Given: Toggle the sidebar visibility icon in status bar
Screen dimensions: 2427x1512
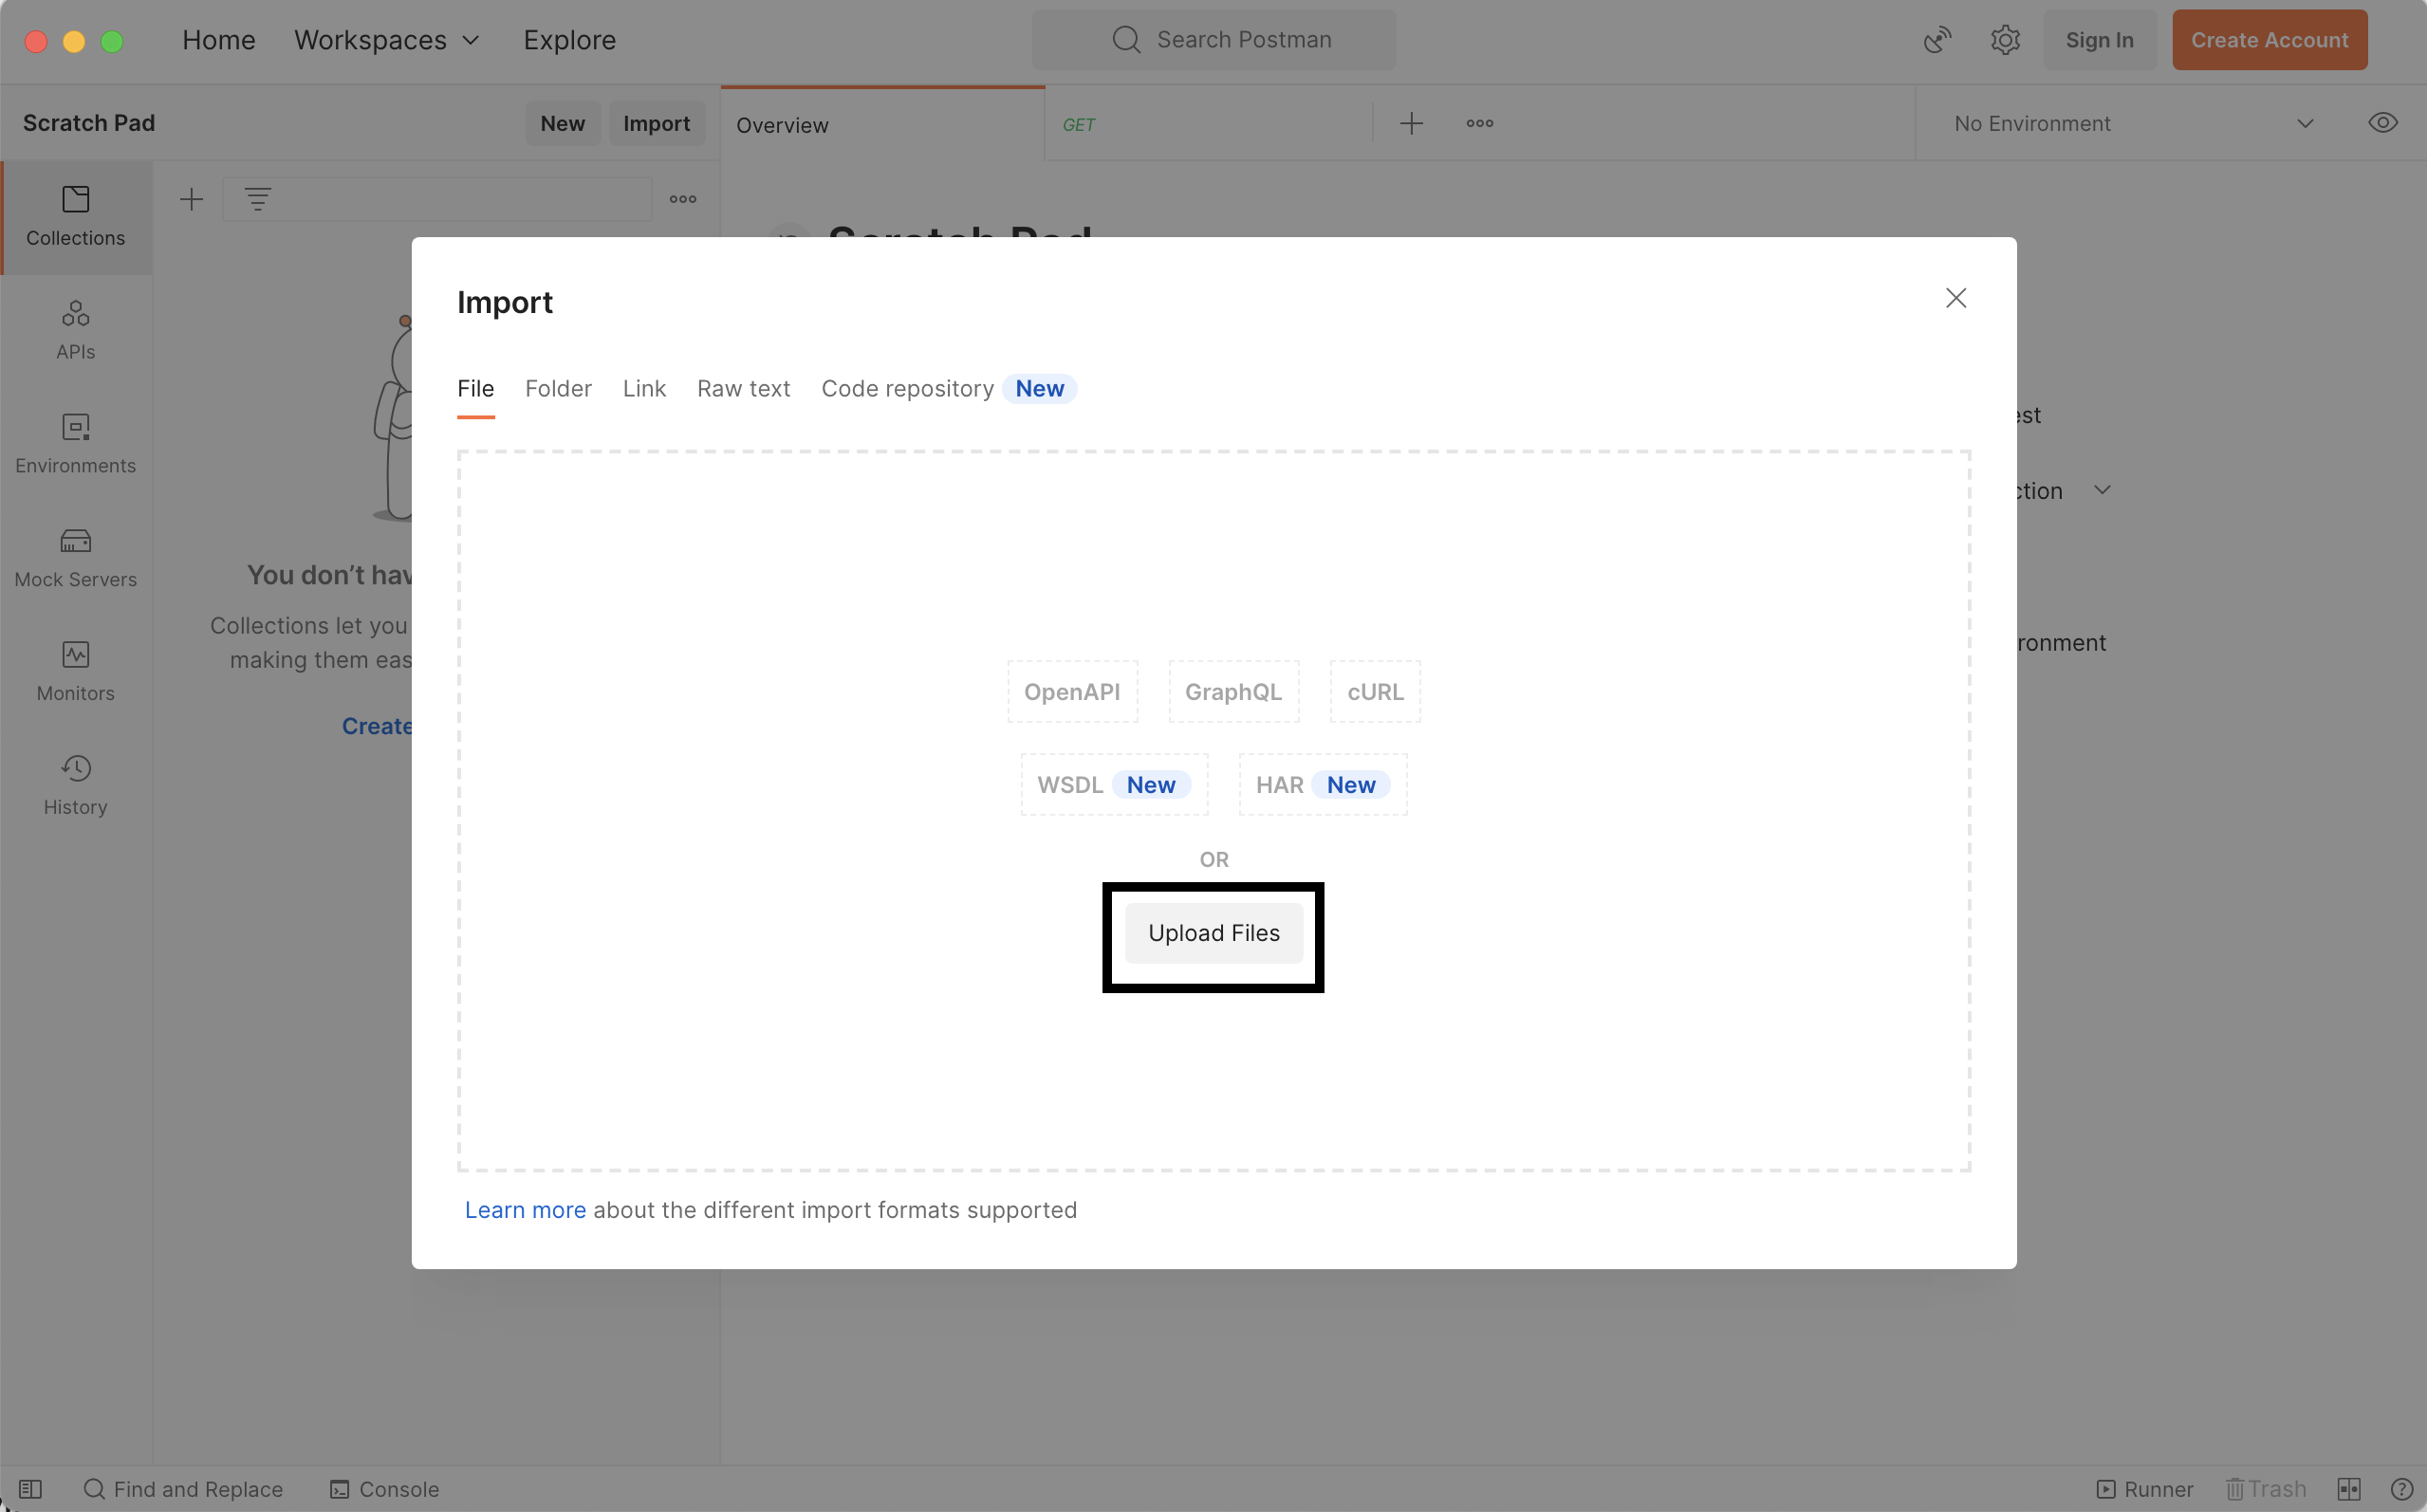Looking at the screenshot, I should pyautogui.click(x=30, y=1489).
